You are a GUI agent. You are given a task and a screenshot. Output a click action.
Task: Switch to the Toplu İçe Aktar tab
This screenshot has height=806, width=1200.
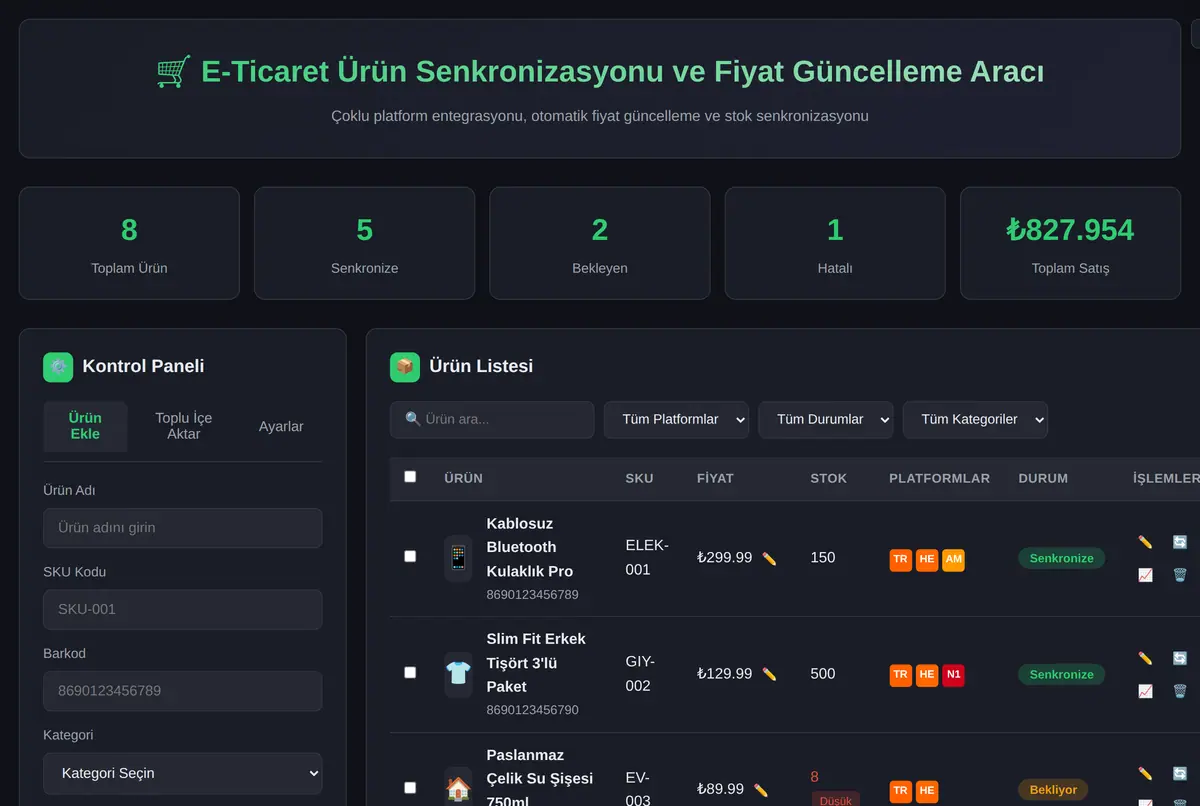point(183,426)
